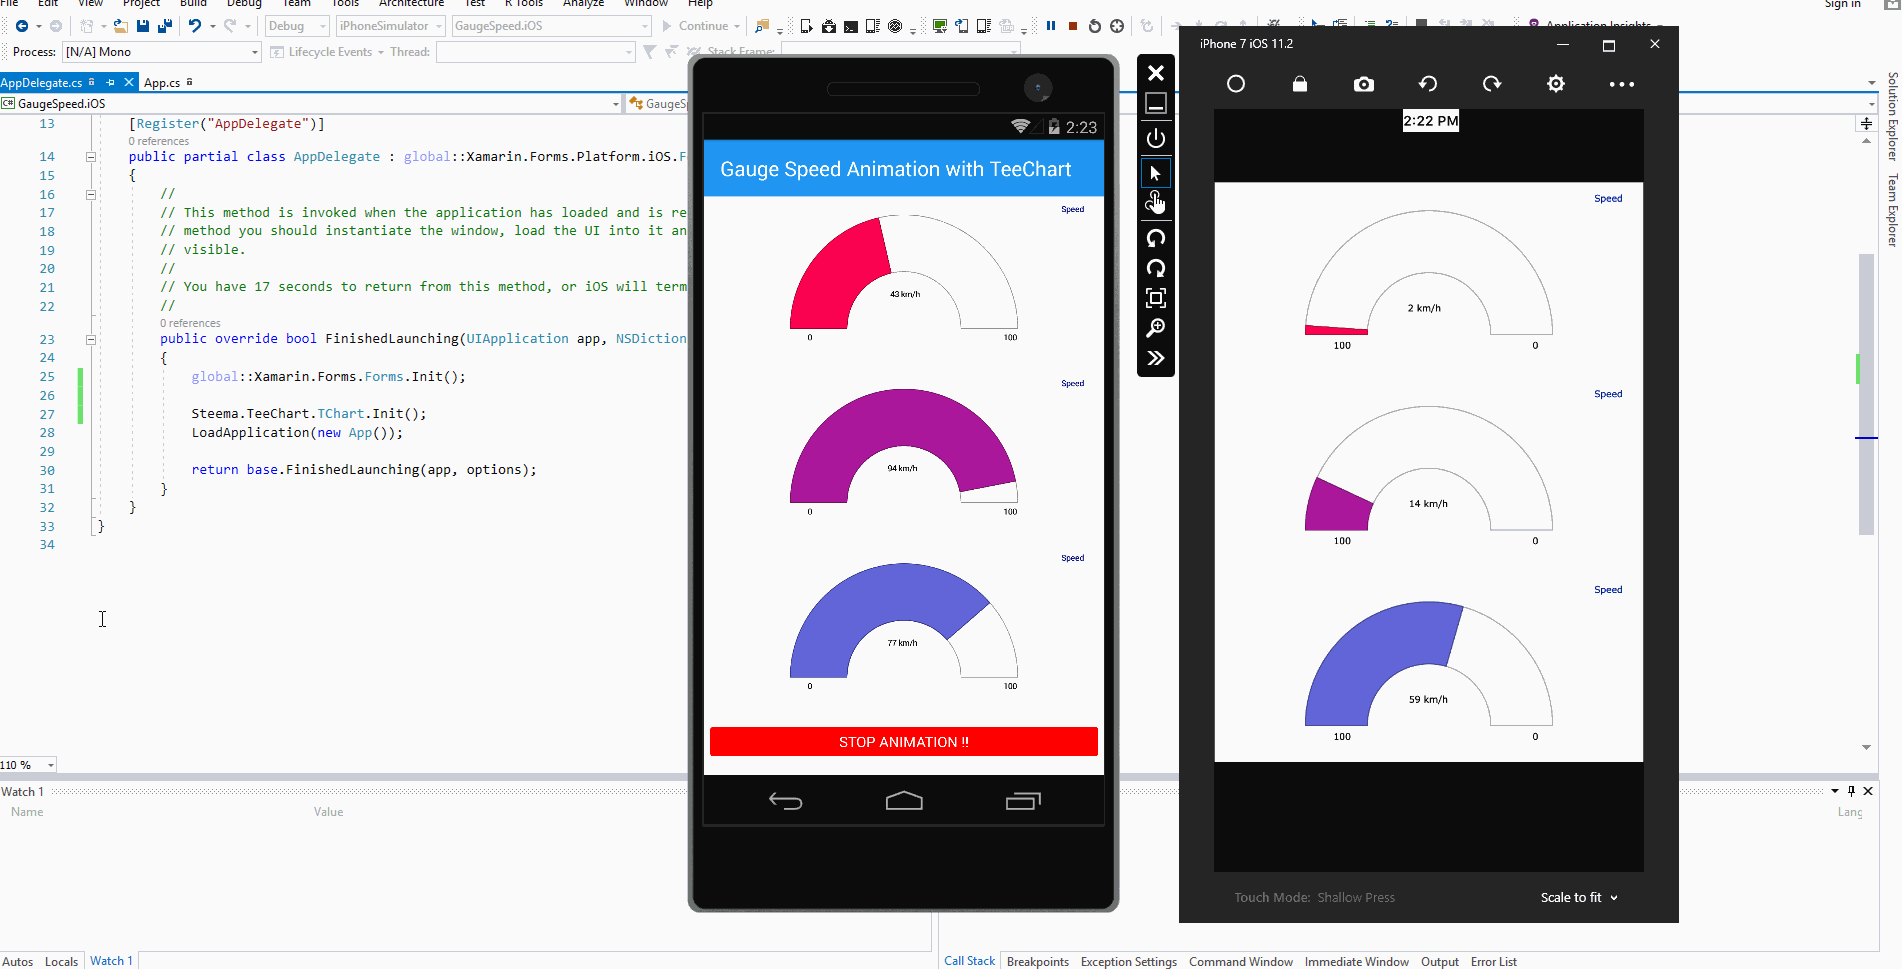The width and height of the screenshot is (1902, 969).
Task: Open the Scale to fit dropdown
Action: click(x=1579, y=897)
